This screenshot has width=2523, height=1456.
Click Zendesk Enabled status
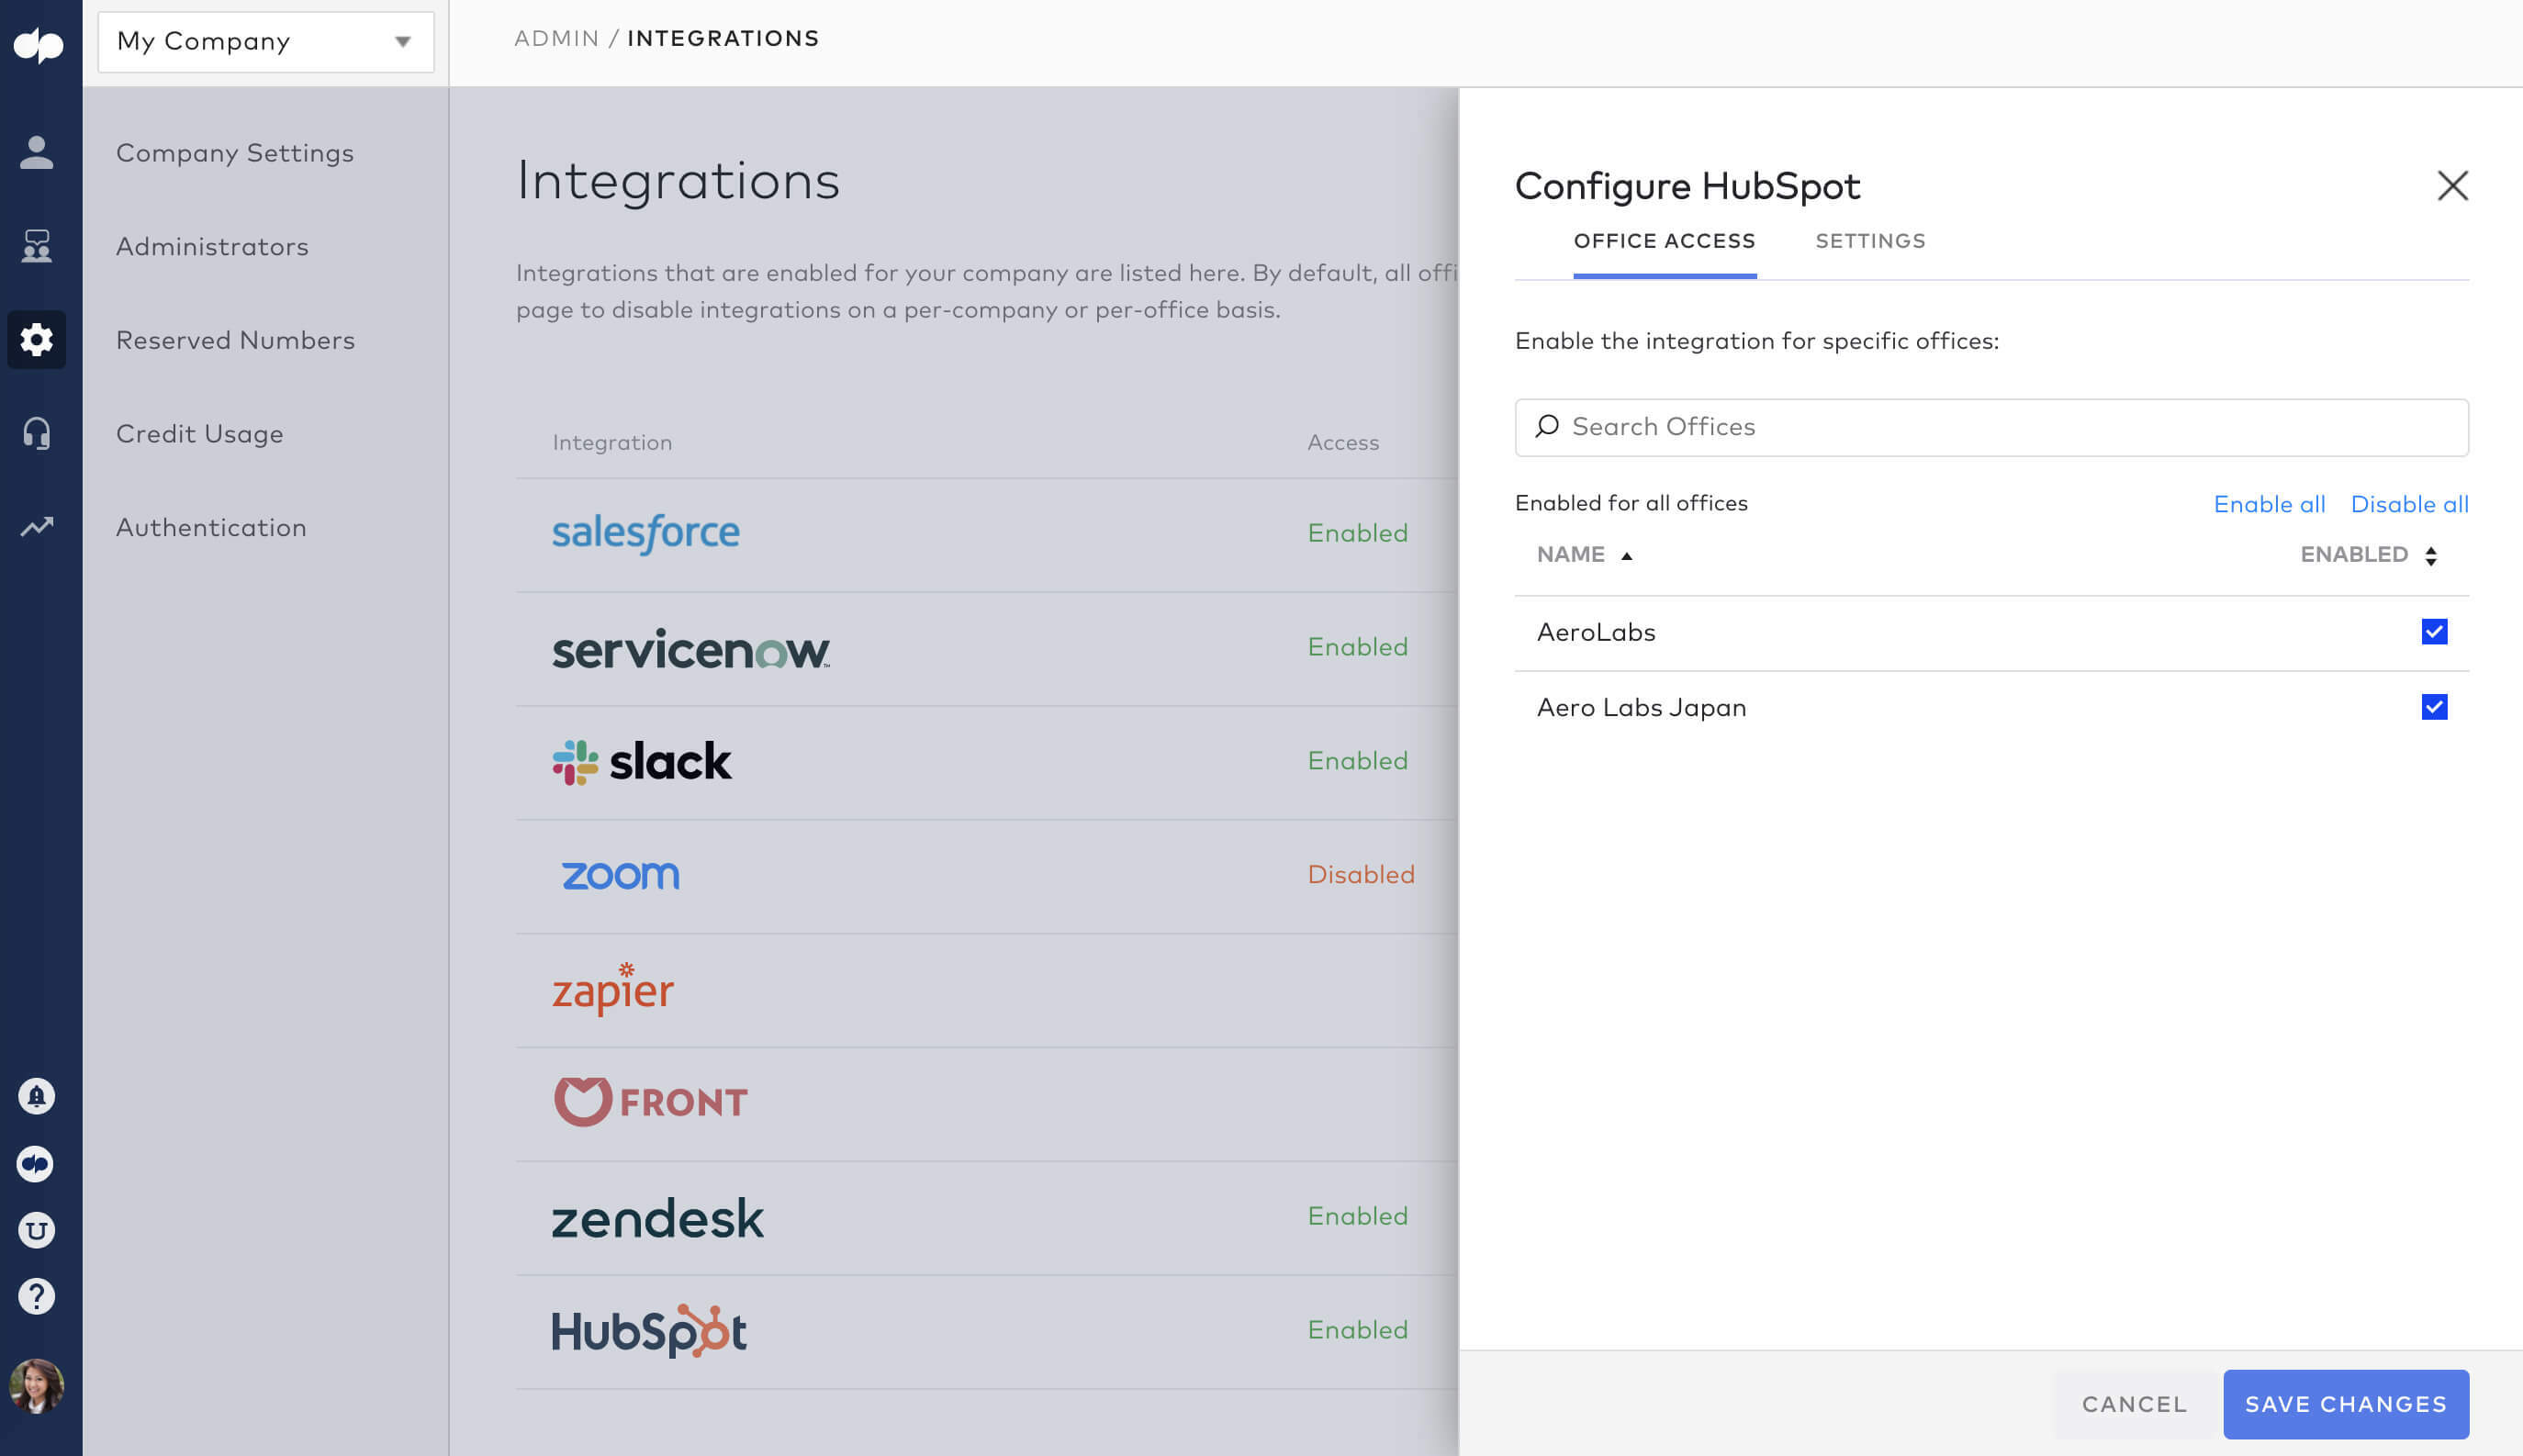point(1357,1216)
